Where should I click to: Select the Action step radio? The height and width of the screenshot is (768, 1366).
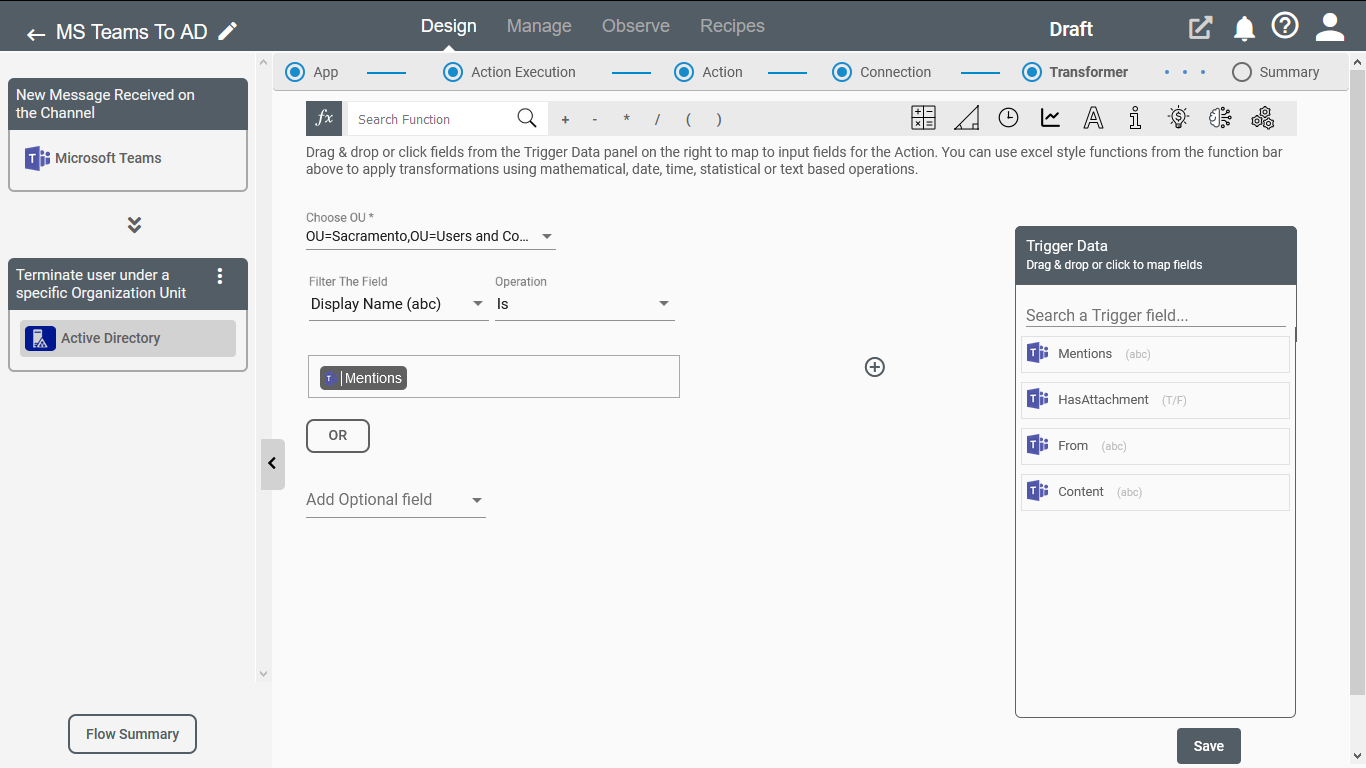(684, 72)
